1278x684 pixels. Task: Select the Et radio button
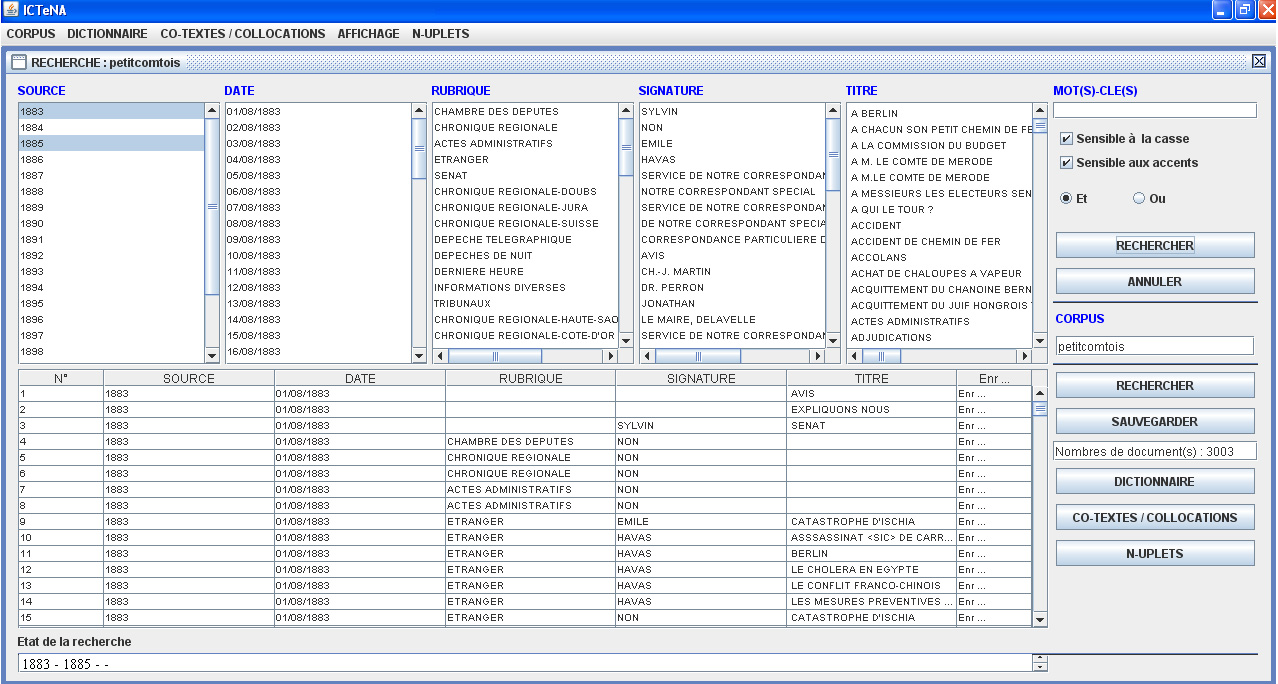click(x=1066, y=199)
